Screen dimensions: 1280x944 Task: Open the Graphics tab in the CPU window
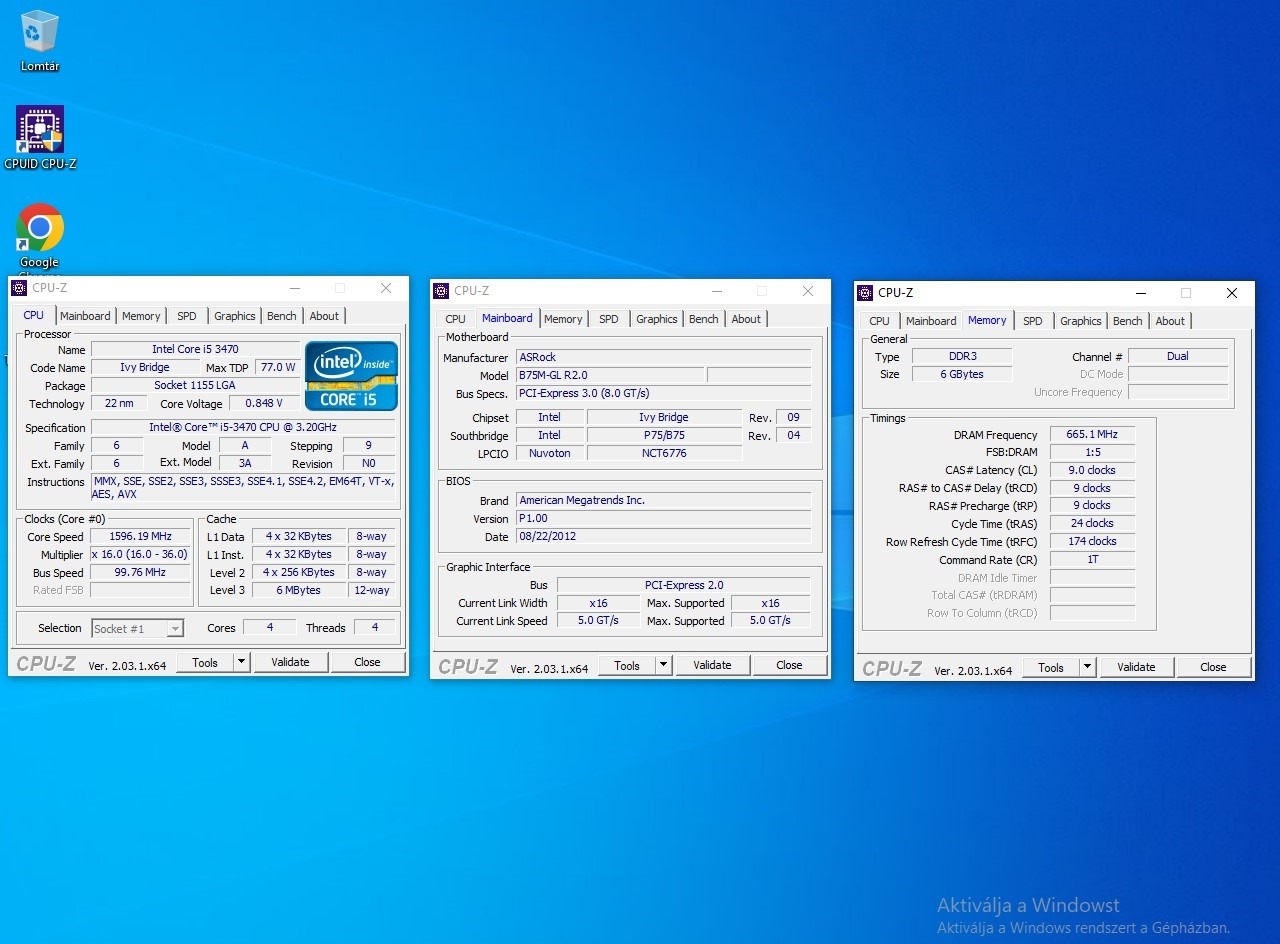coord(235,316)
